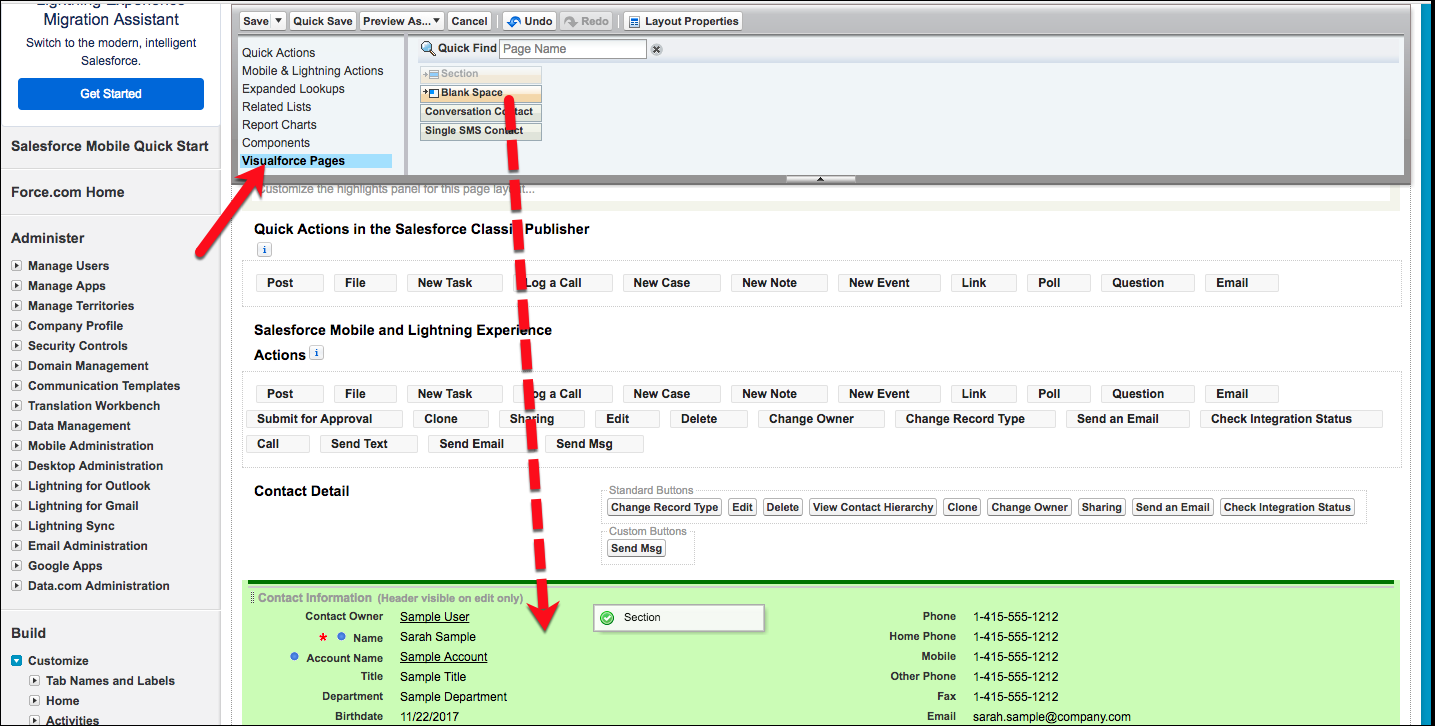Image resolution: width=1435 pixels, height=726 pixels.
Task: Expand Security Controls node
Action: (x=17, y=346)
